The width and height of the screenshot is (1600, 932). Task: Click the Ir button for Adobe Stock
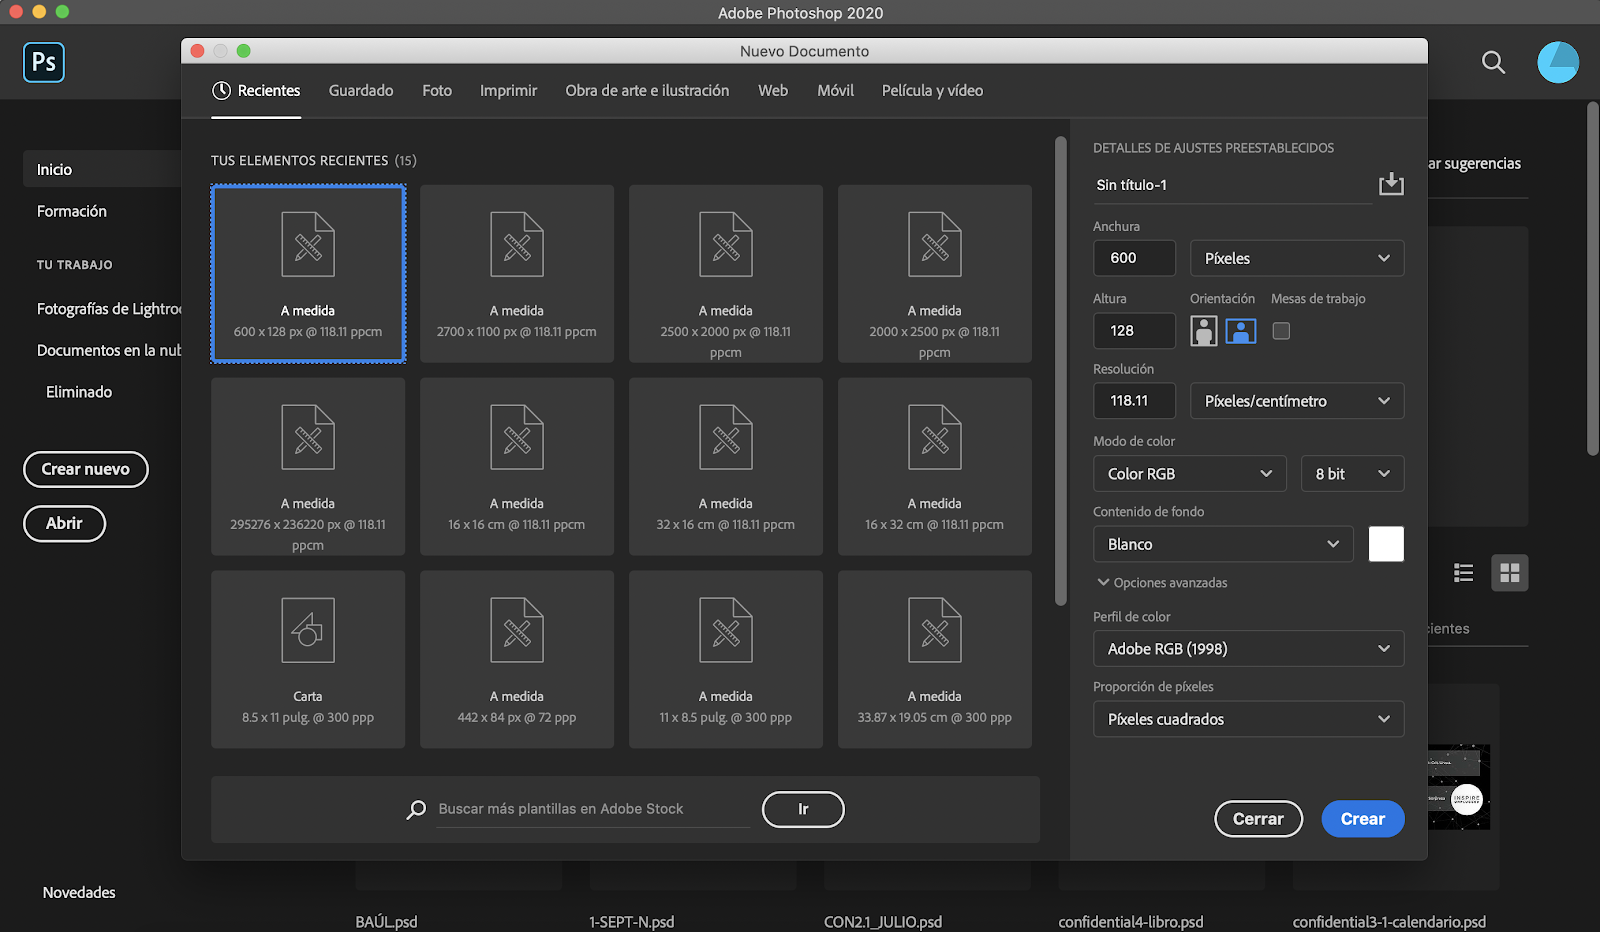point(803,809)
